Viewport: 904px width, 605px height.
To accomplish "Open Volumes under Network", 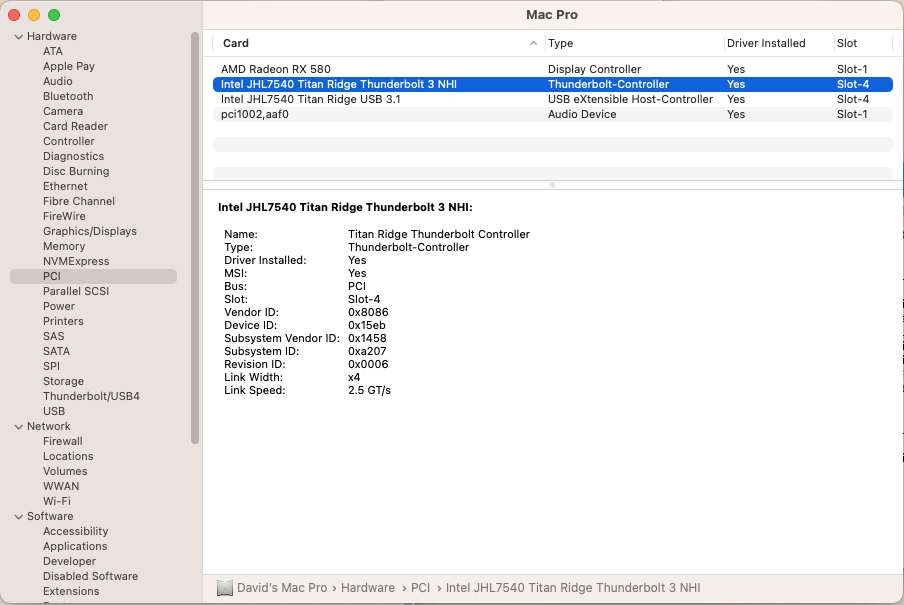I will coord(65,471).
